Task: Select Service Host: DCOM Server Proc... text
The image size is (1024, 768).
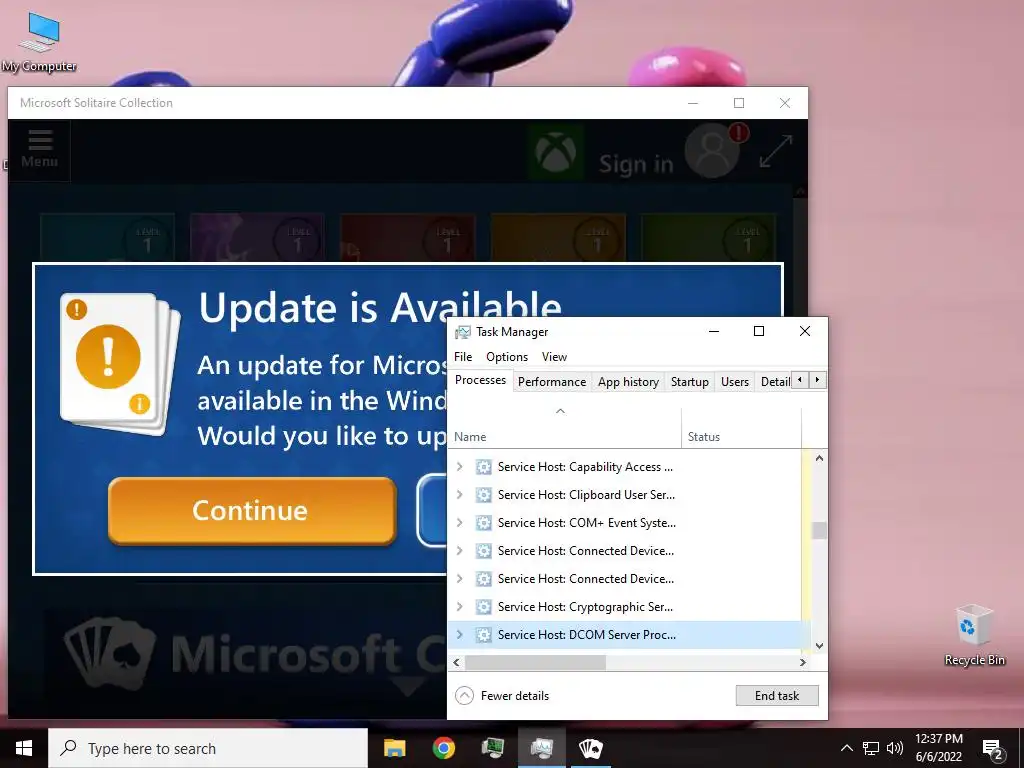Action: (x=586, y=634)
